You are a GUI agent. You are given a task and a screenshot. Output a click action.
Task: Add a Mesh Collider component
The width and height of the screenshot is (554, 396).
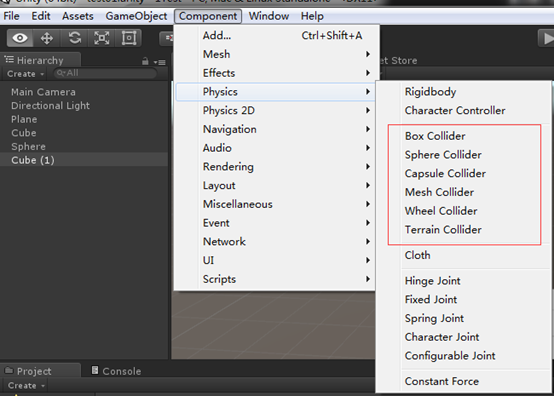[464, 192]
